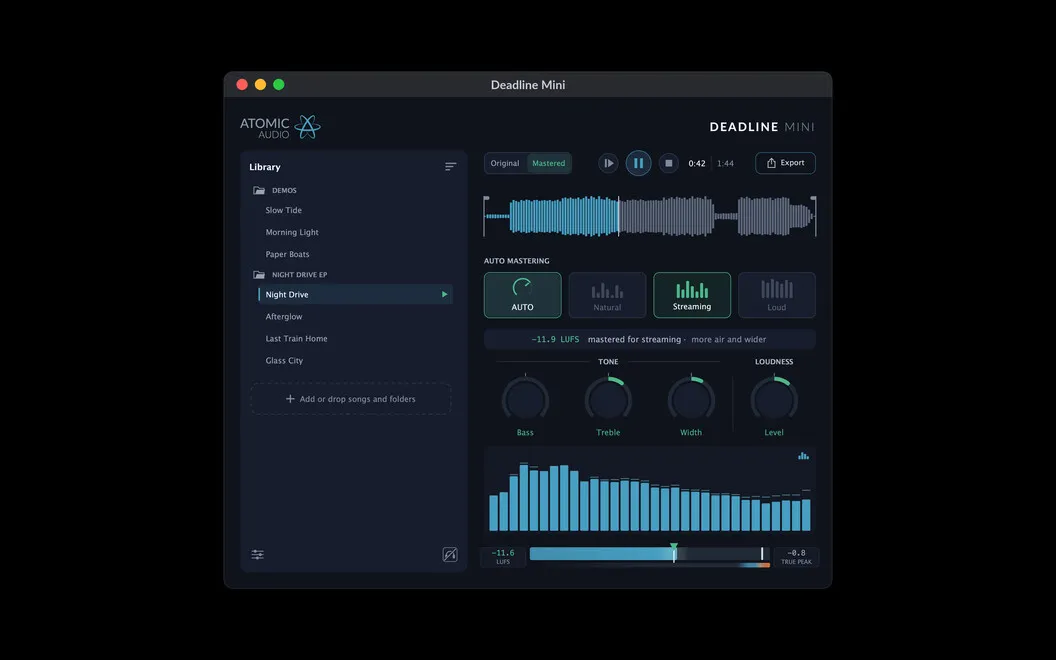Click the elapsed time 0:42
Screen dimensions: 1056x660
[697, 164]
